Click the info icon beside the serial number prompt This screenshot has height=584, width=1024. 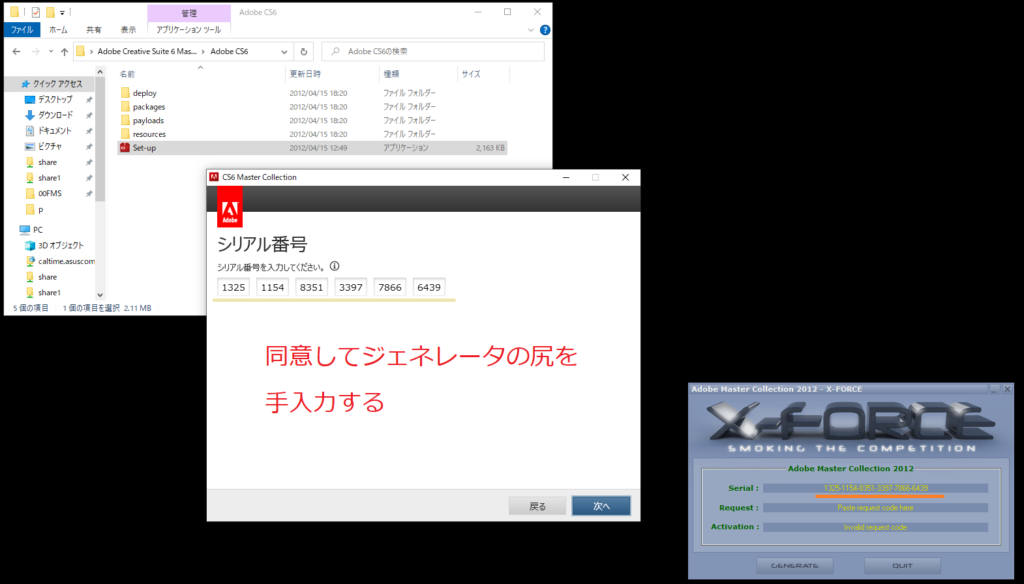pyautogui.click(x=334, y=267)
